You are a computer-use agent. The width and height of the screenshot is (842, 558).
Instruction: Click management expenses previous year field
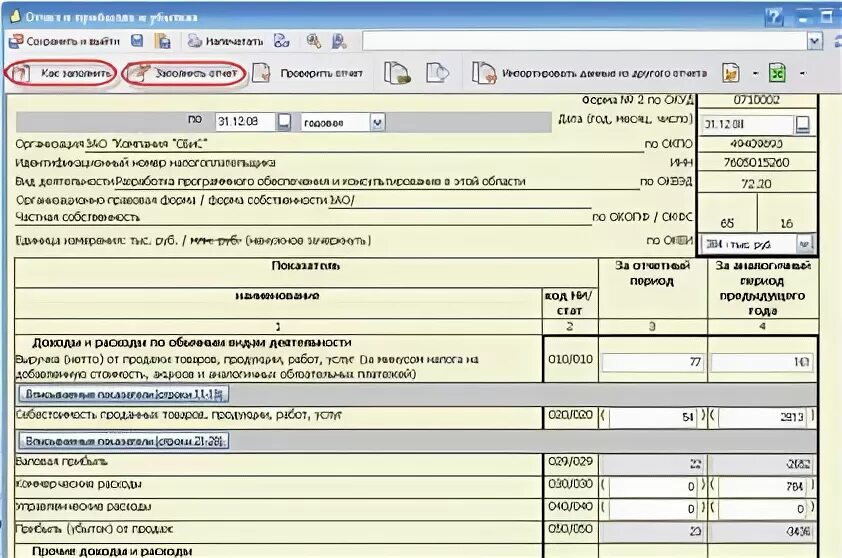coord(762,509)
